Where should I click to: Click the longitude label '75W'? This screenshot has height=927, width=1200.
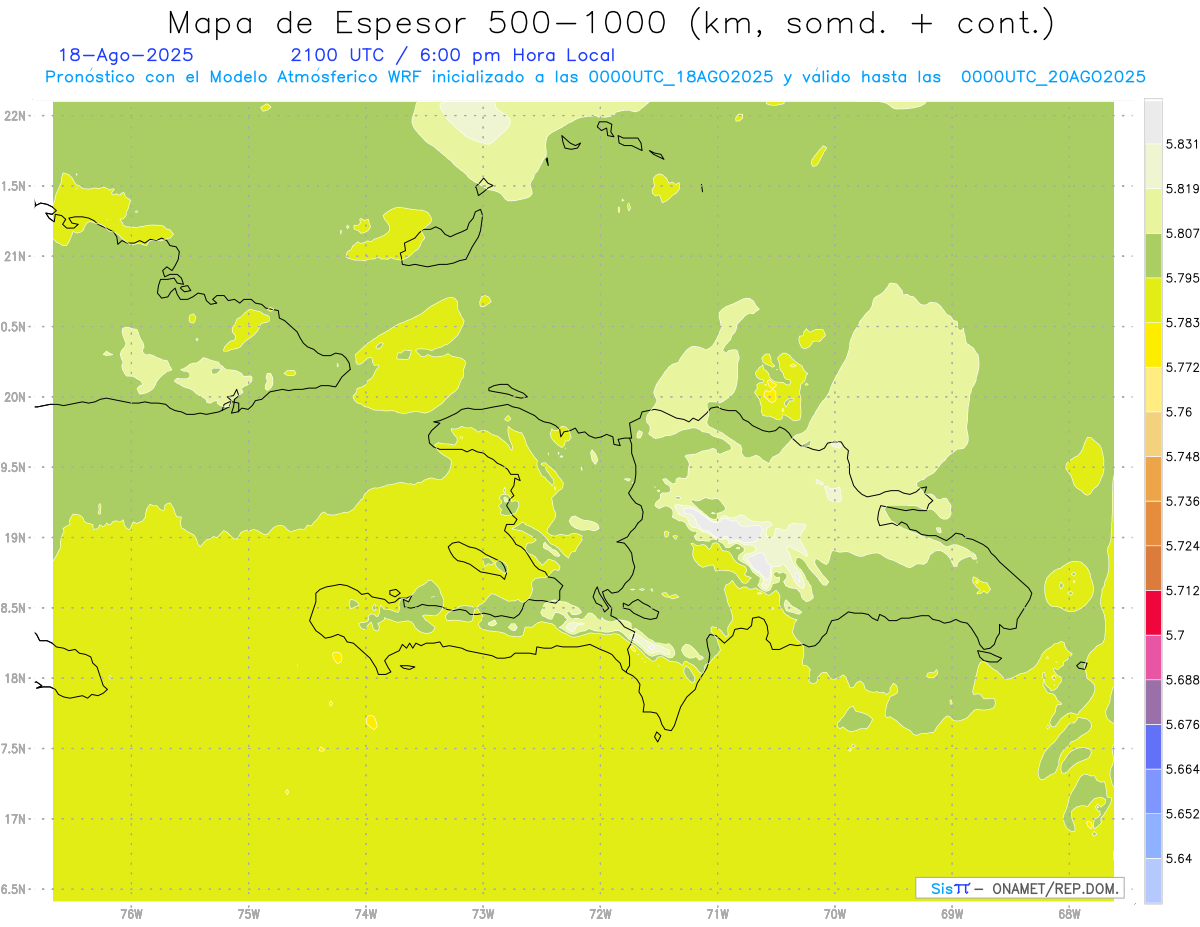coord(248,913)
